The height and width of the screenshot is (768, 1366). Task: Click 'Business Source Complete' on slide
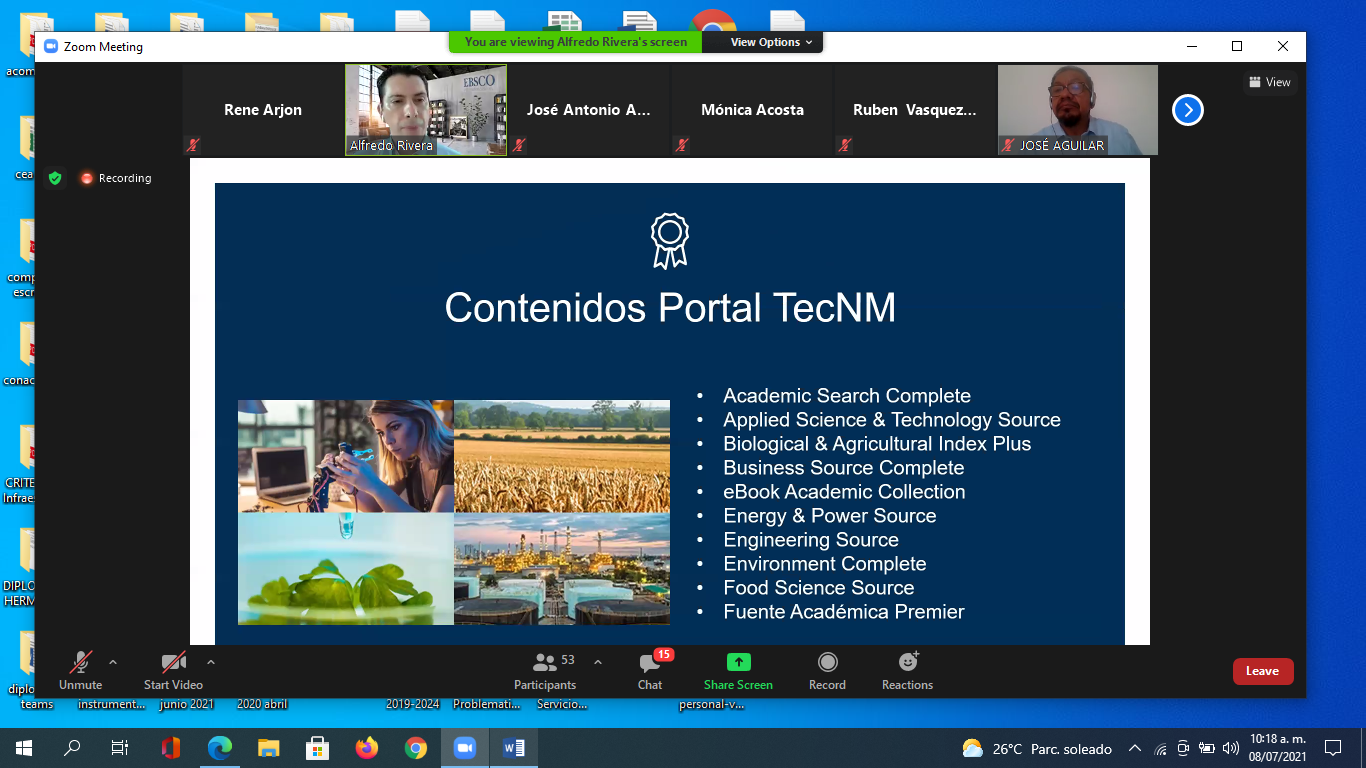tap(844, 468)
